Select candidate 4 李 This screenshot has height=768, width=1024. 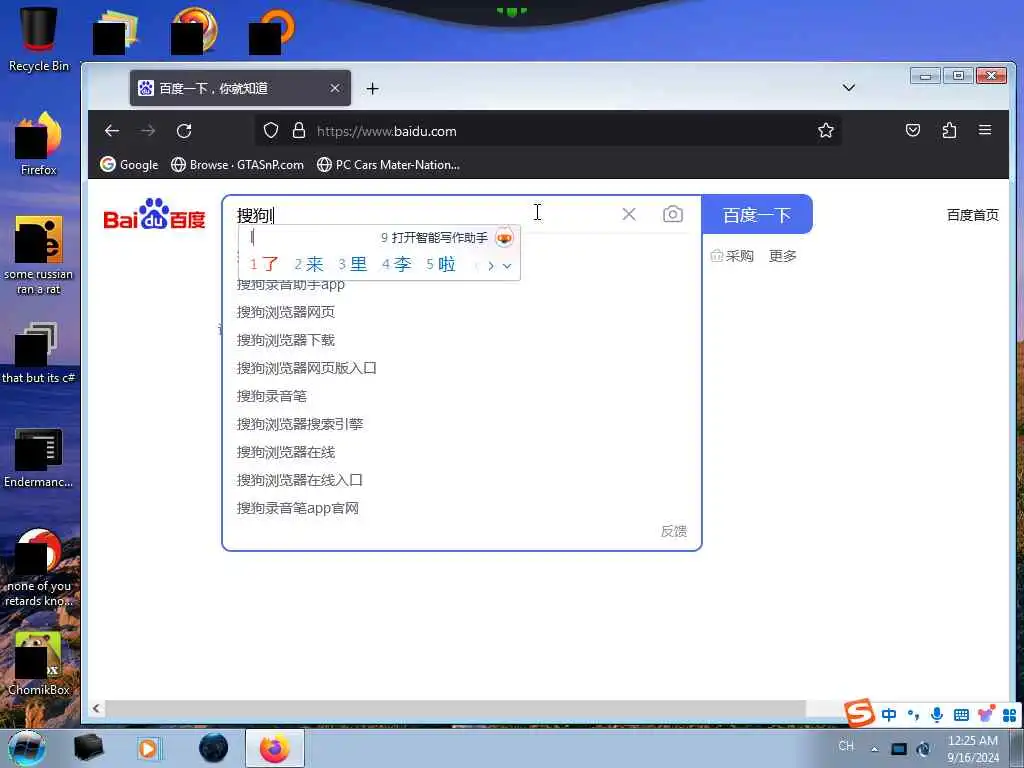pyautogui.click(x=396, y=264)
